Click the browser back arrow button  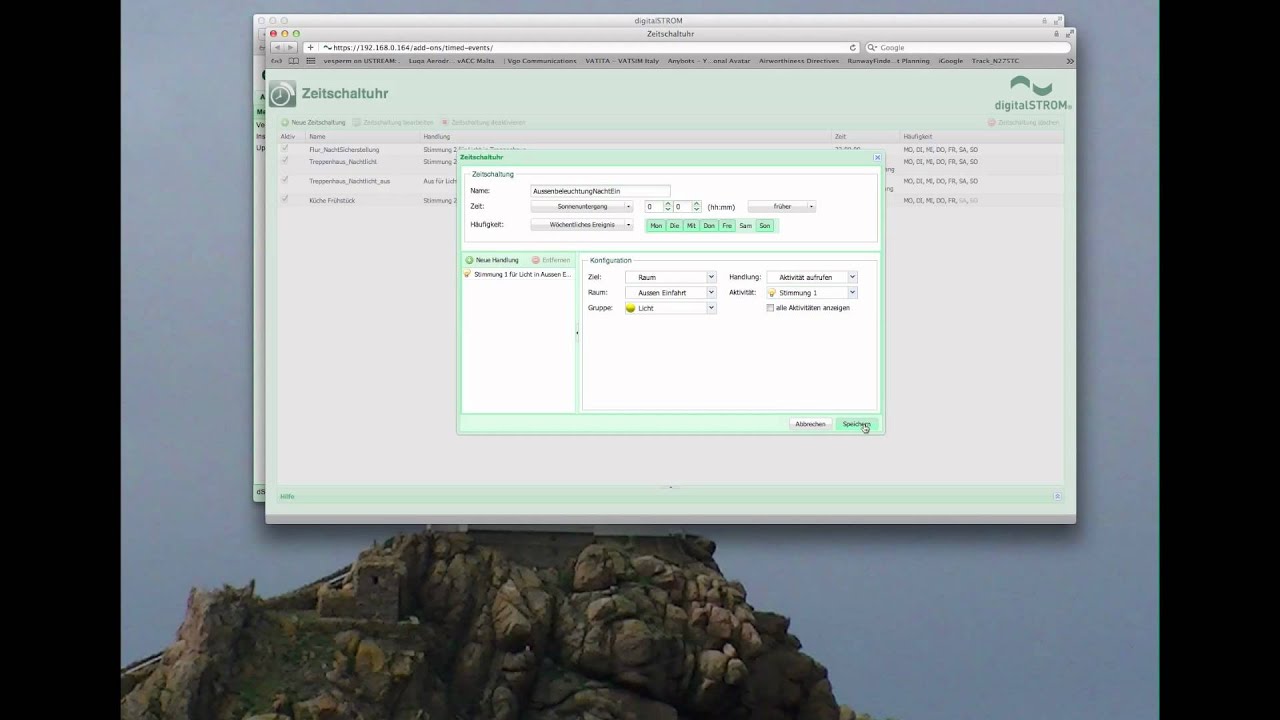(x=278, y=47)
